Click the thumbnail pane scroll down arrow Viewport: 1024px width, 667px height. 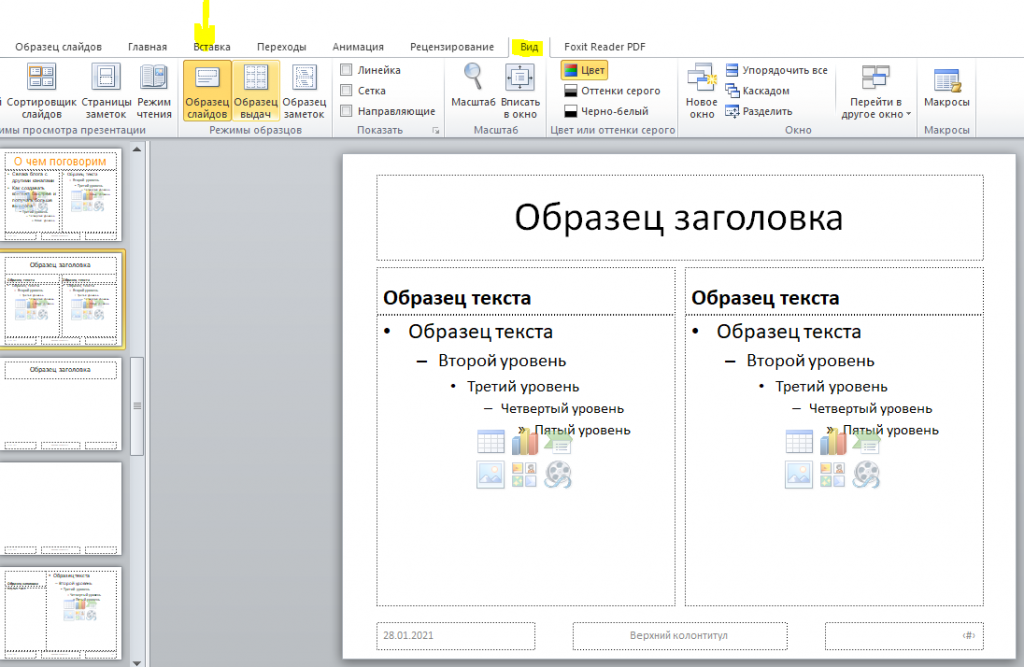[137, 662]
